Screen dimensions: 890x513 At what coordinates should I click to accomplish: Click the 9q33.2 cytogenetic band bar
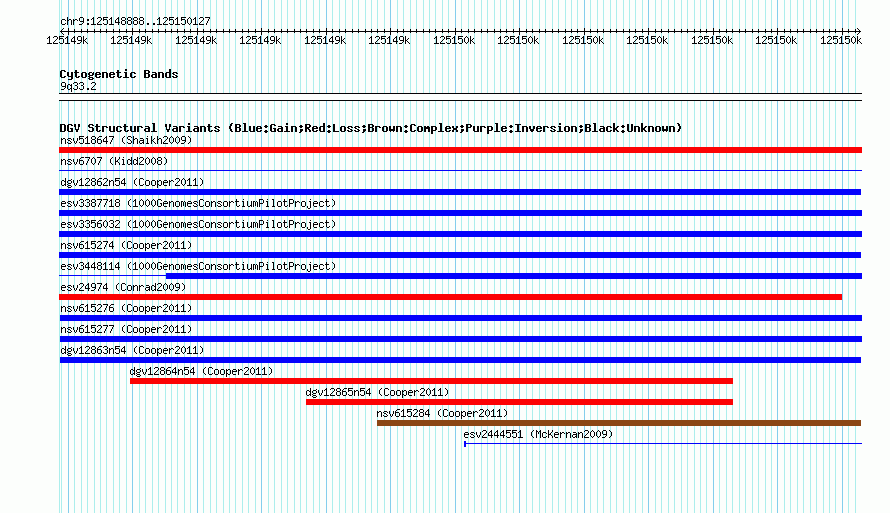[460, 97]
